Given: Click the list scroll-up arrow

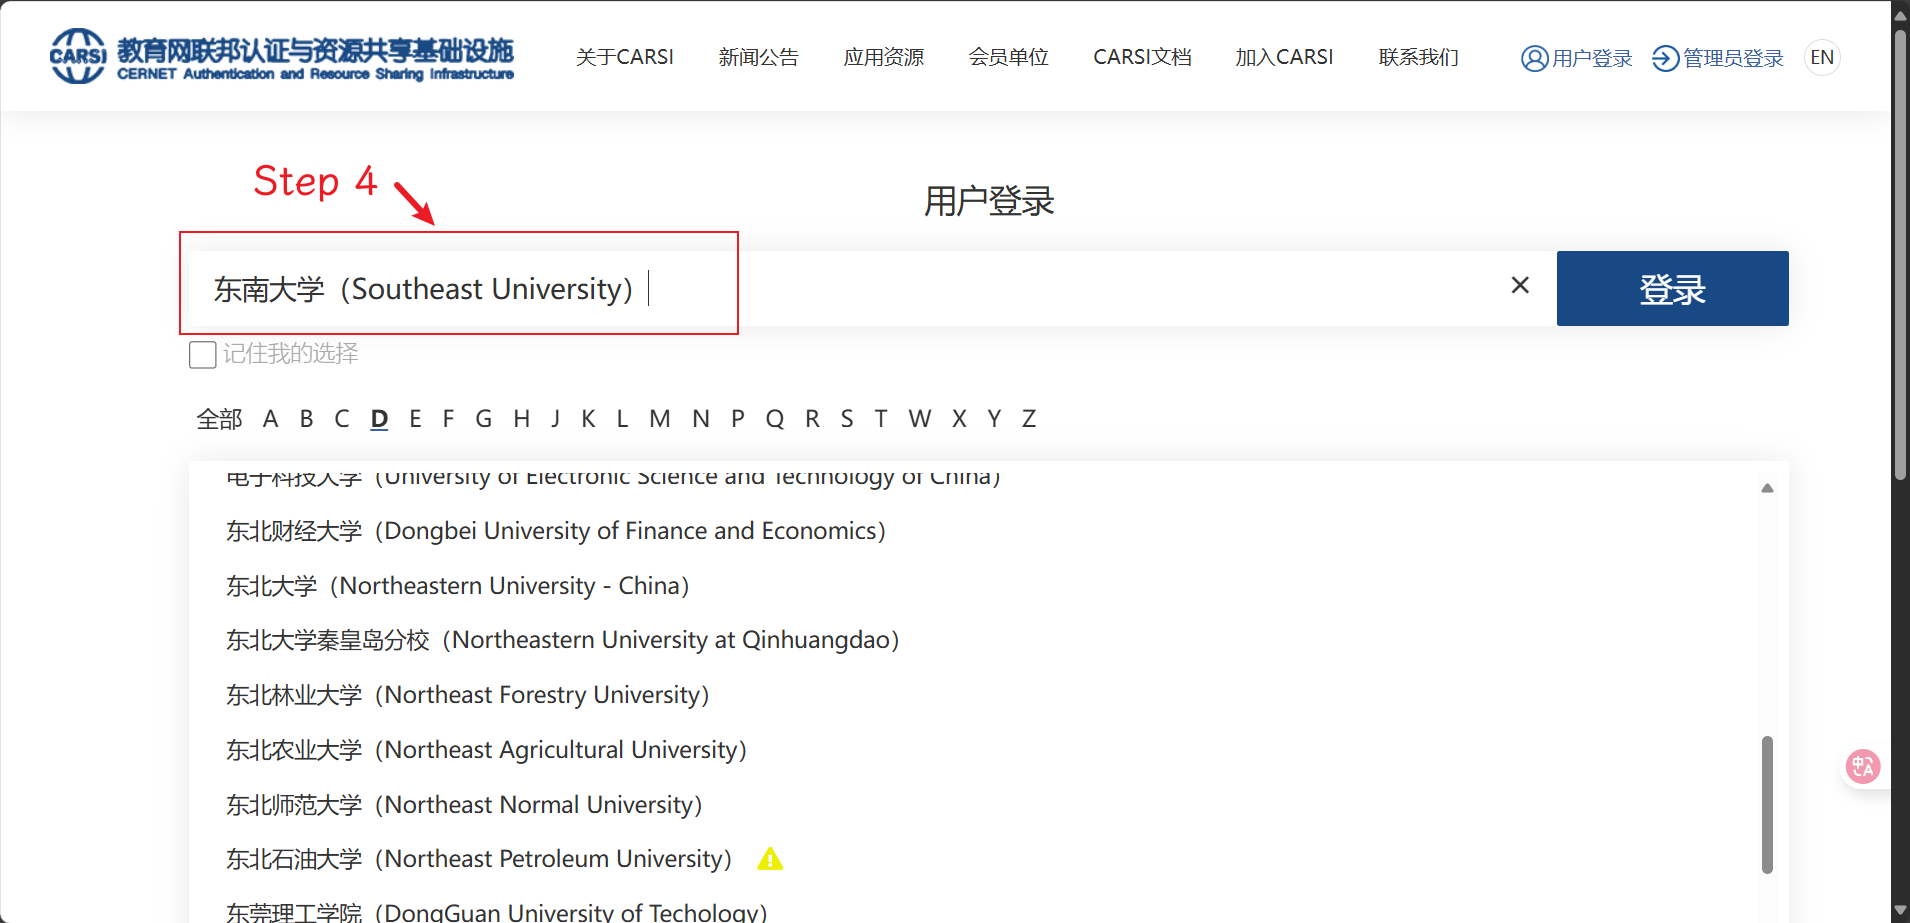Looking at the screenshot, I should pyautogui.click(x=1767, y=488).
